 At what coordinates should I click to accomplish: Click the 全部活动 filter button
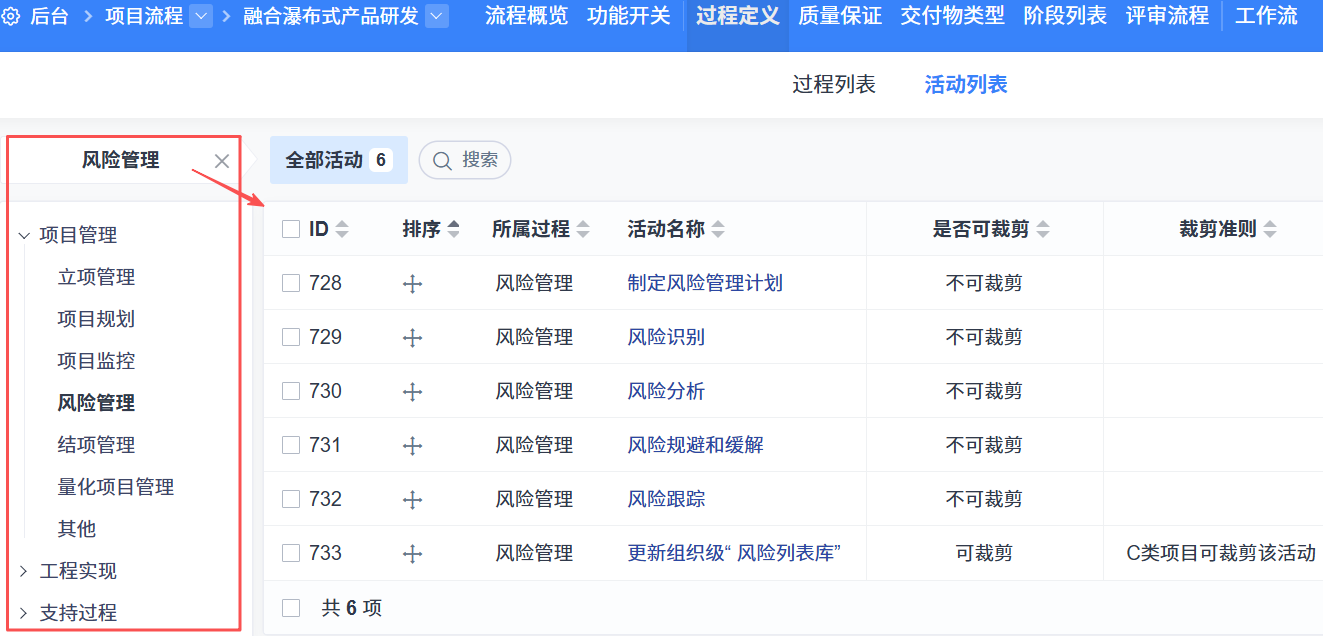click(x=338, y=160)
